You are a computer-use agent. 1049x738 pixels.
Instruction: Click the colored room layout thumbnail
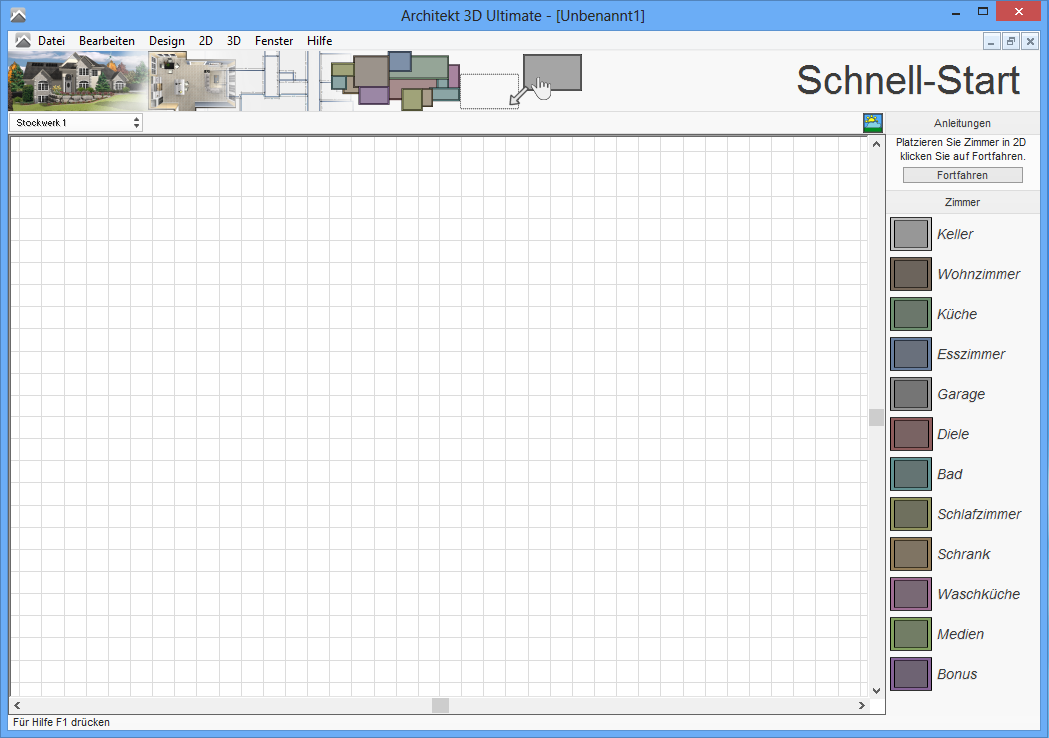click(x=395, y=81)
